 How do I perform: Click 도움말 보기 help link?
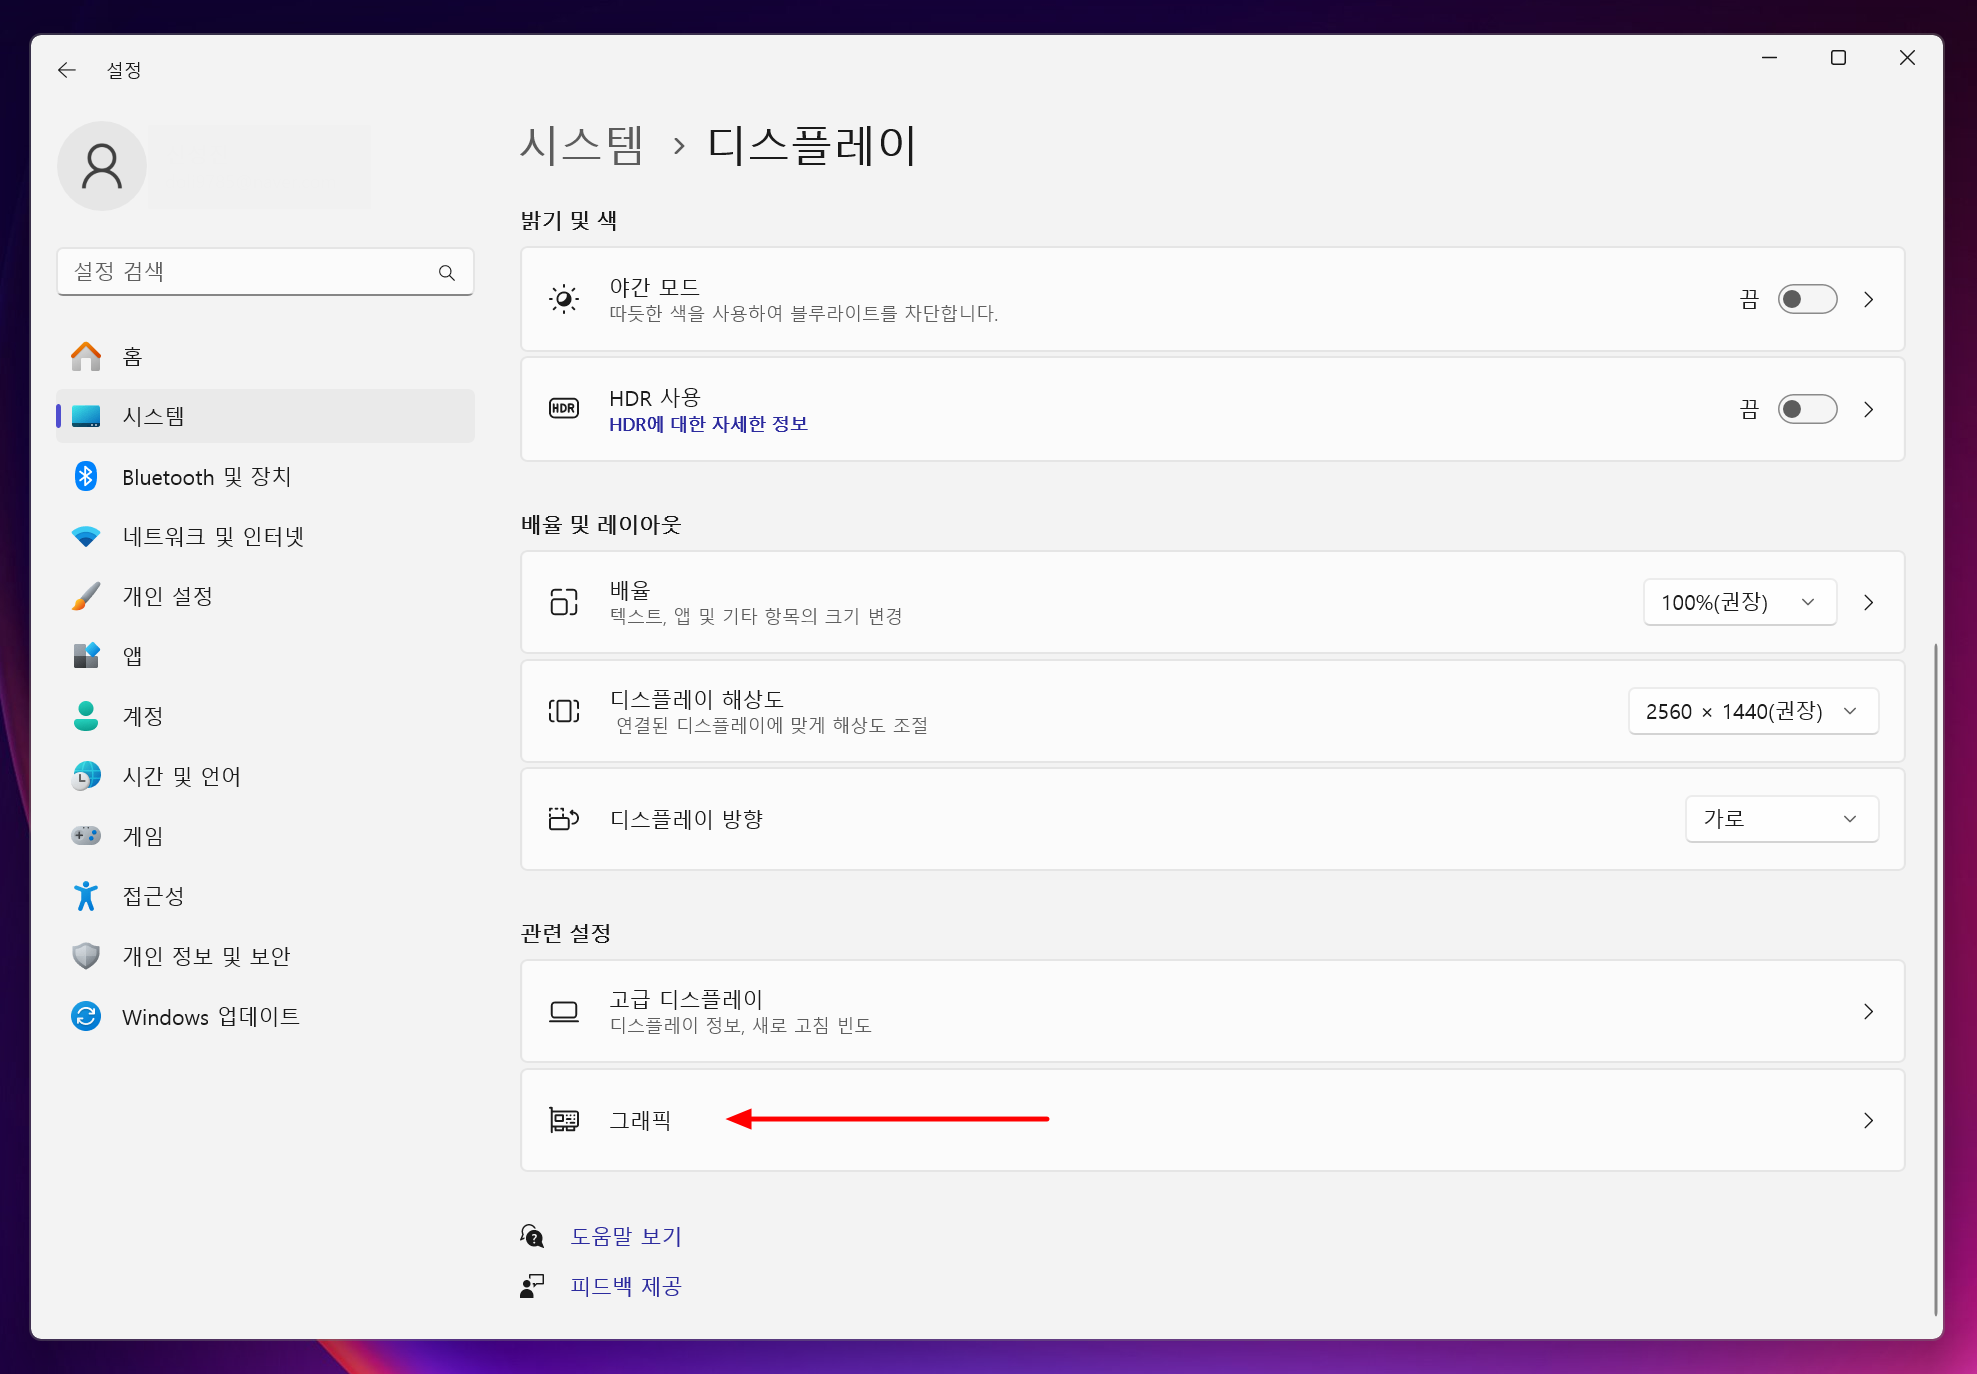(x=626, y=1236)
